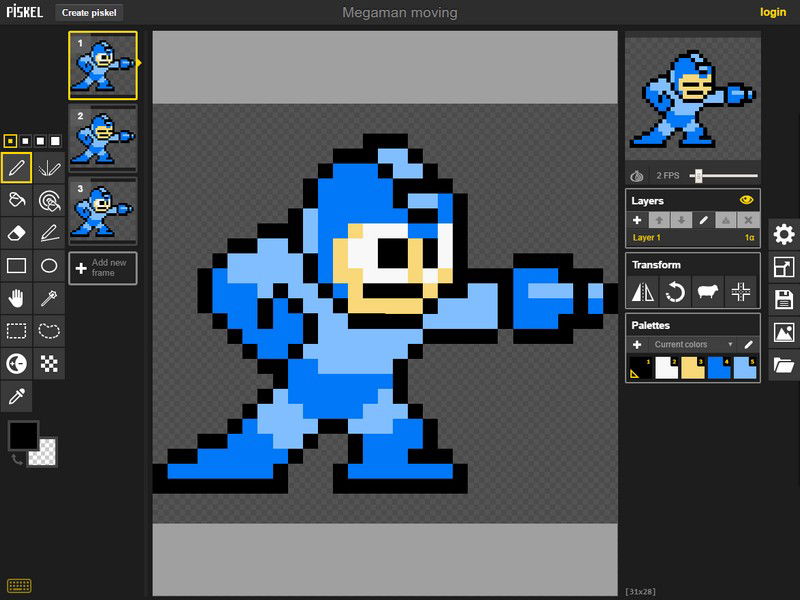
Task: Move layer down arrow button
Action: coord(682,220)
